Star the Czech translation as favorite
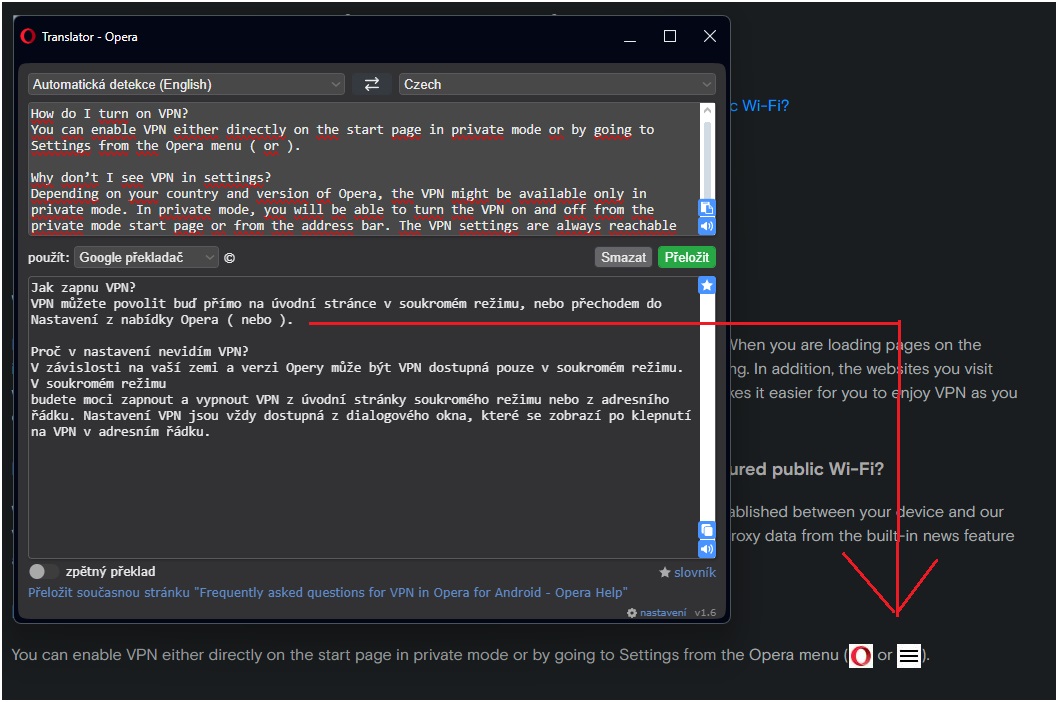 706,286
